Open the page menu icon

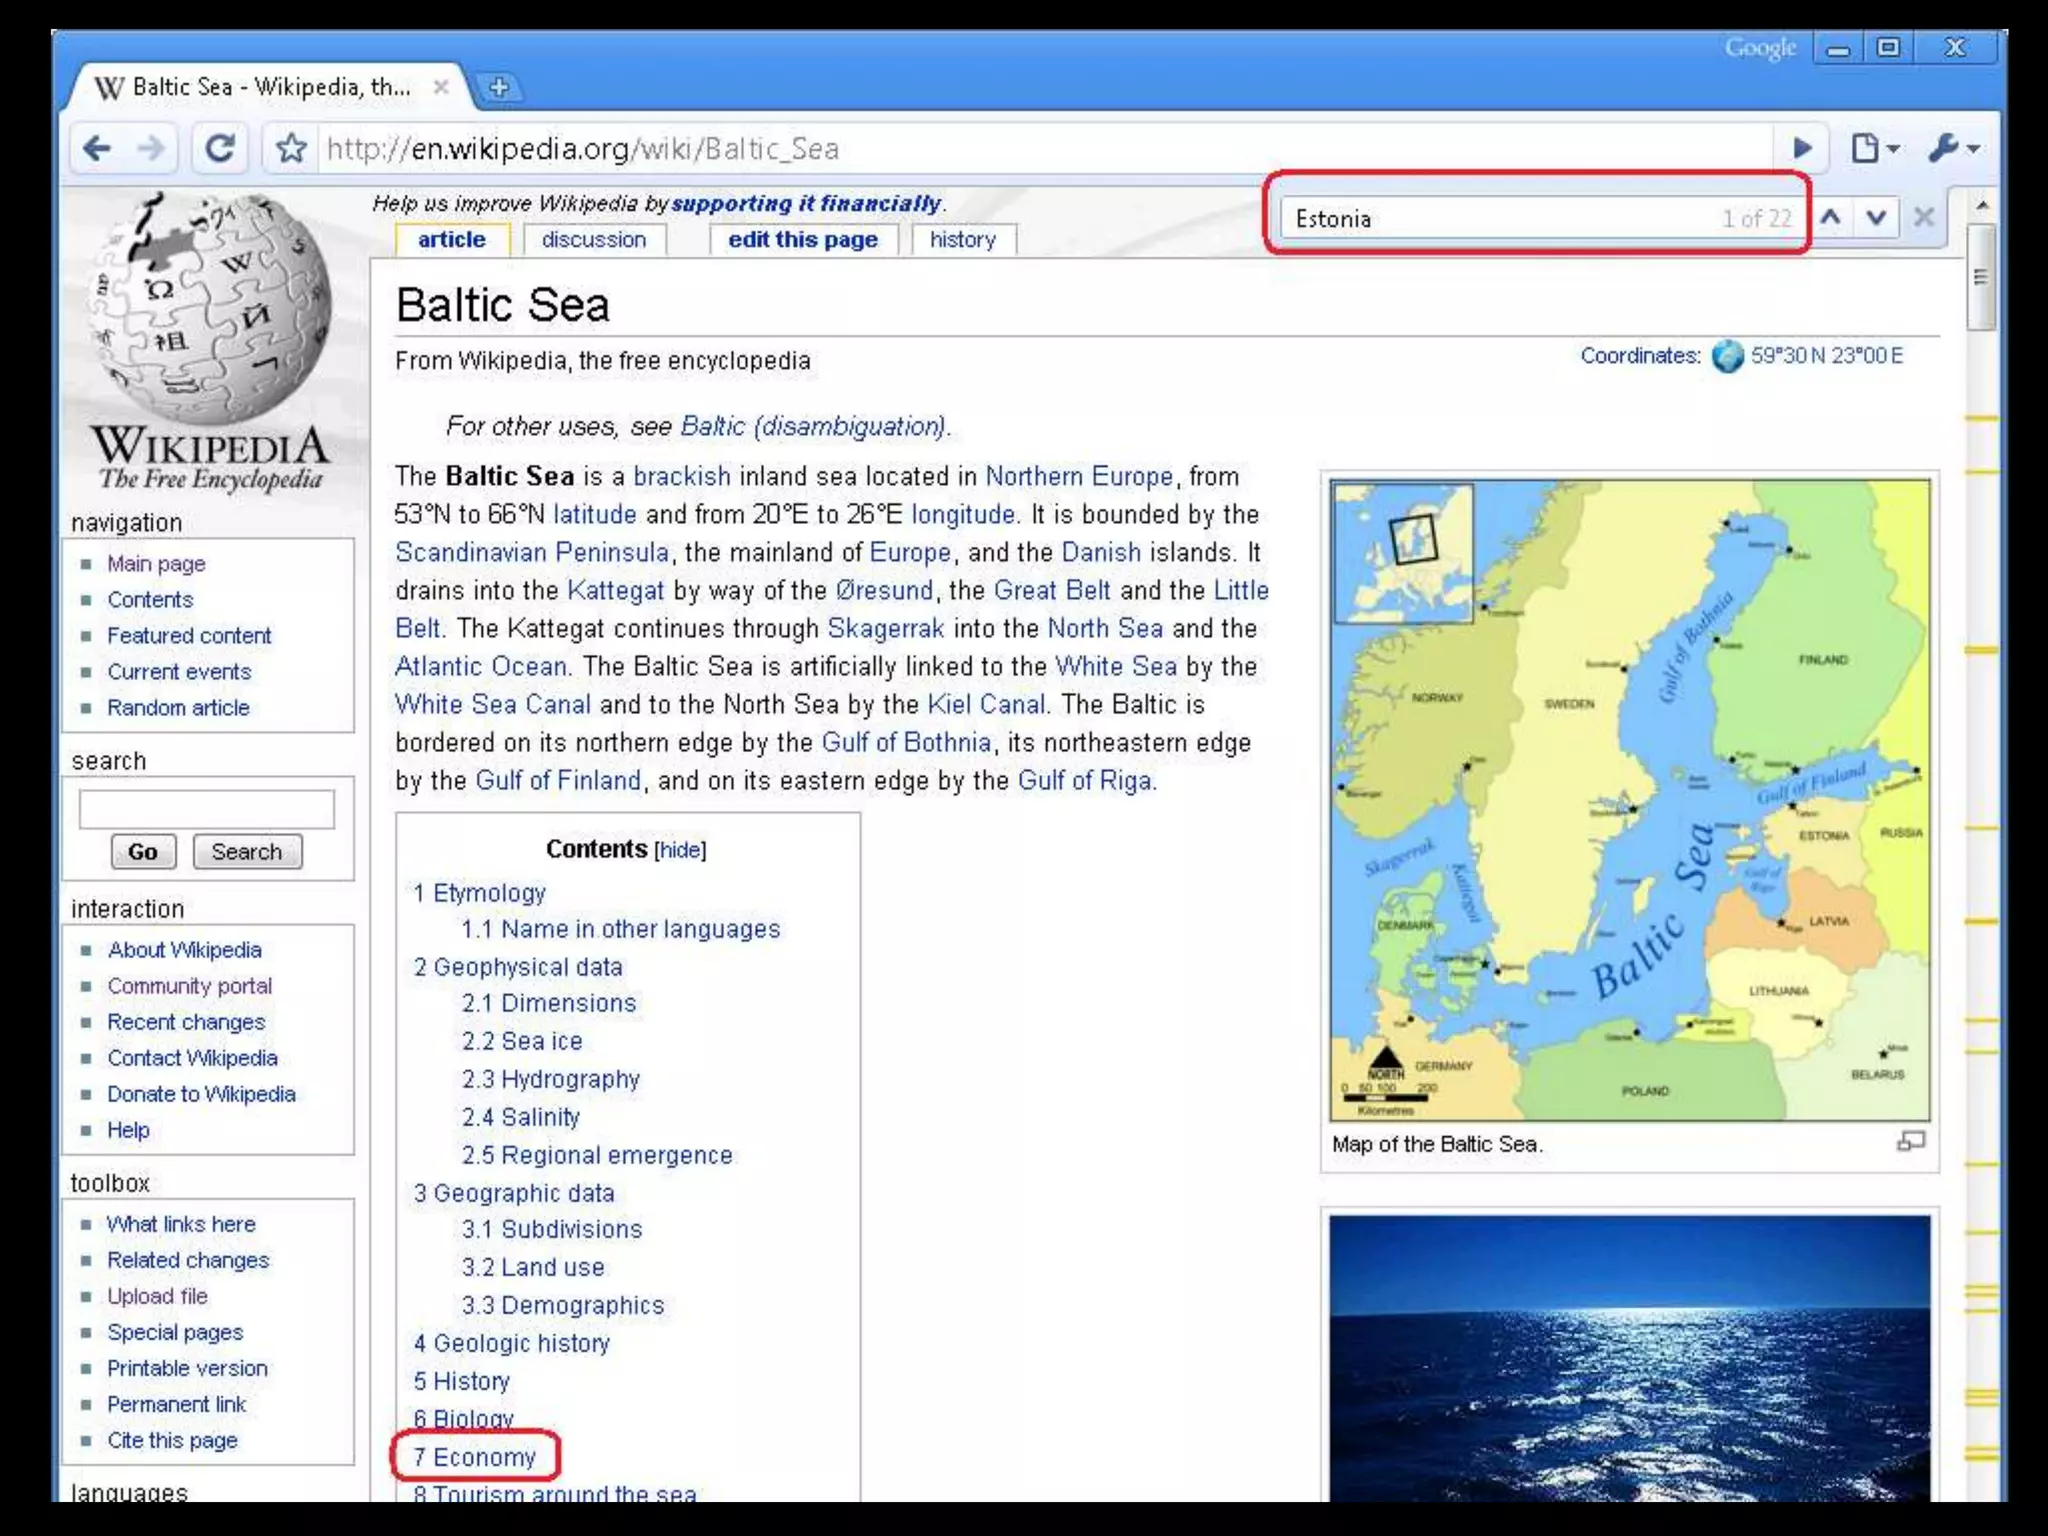[x=1874, y=149]
